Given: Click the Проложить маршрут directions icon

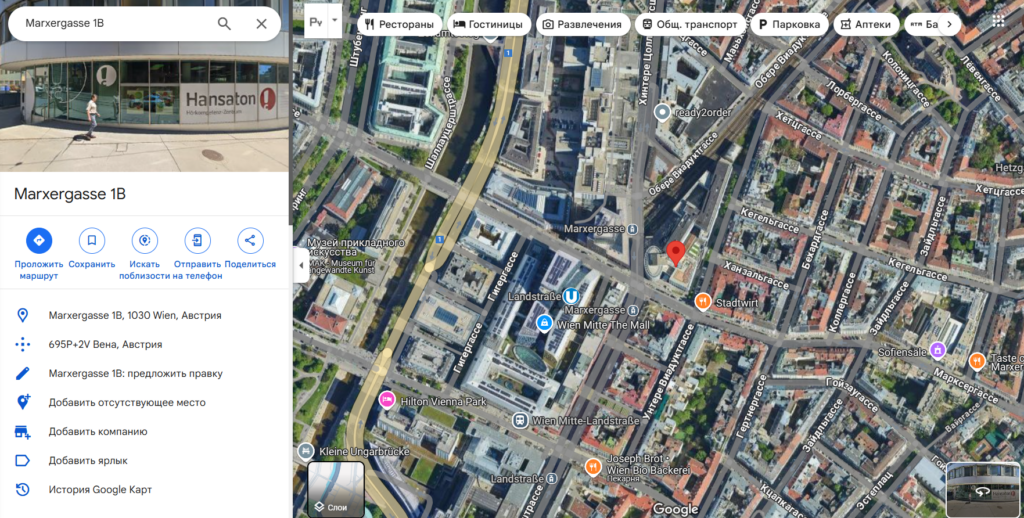Looking at the screenshot, I should click(x=39, y=240).
